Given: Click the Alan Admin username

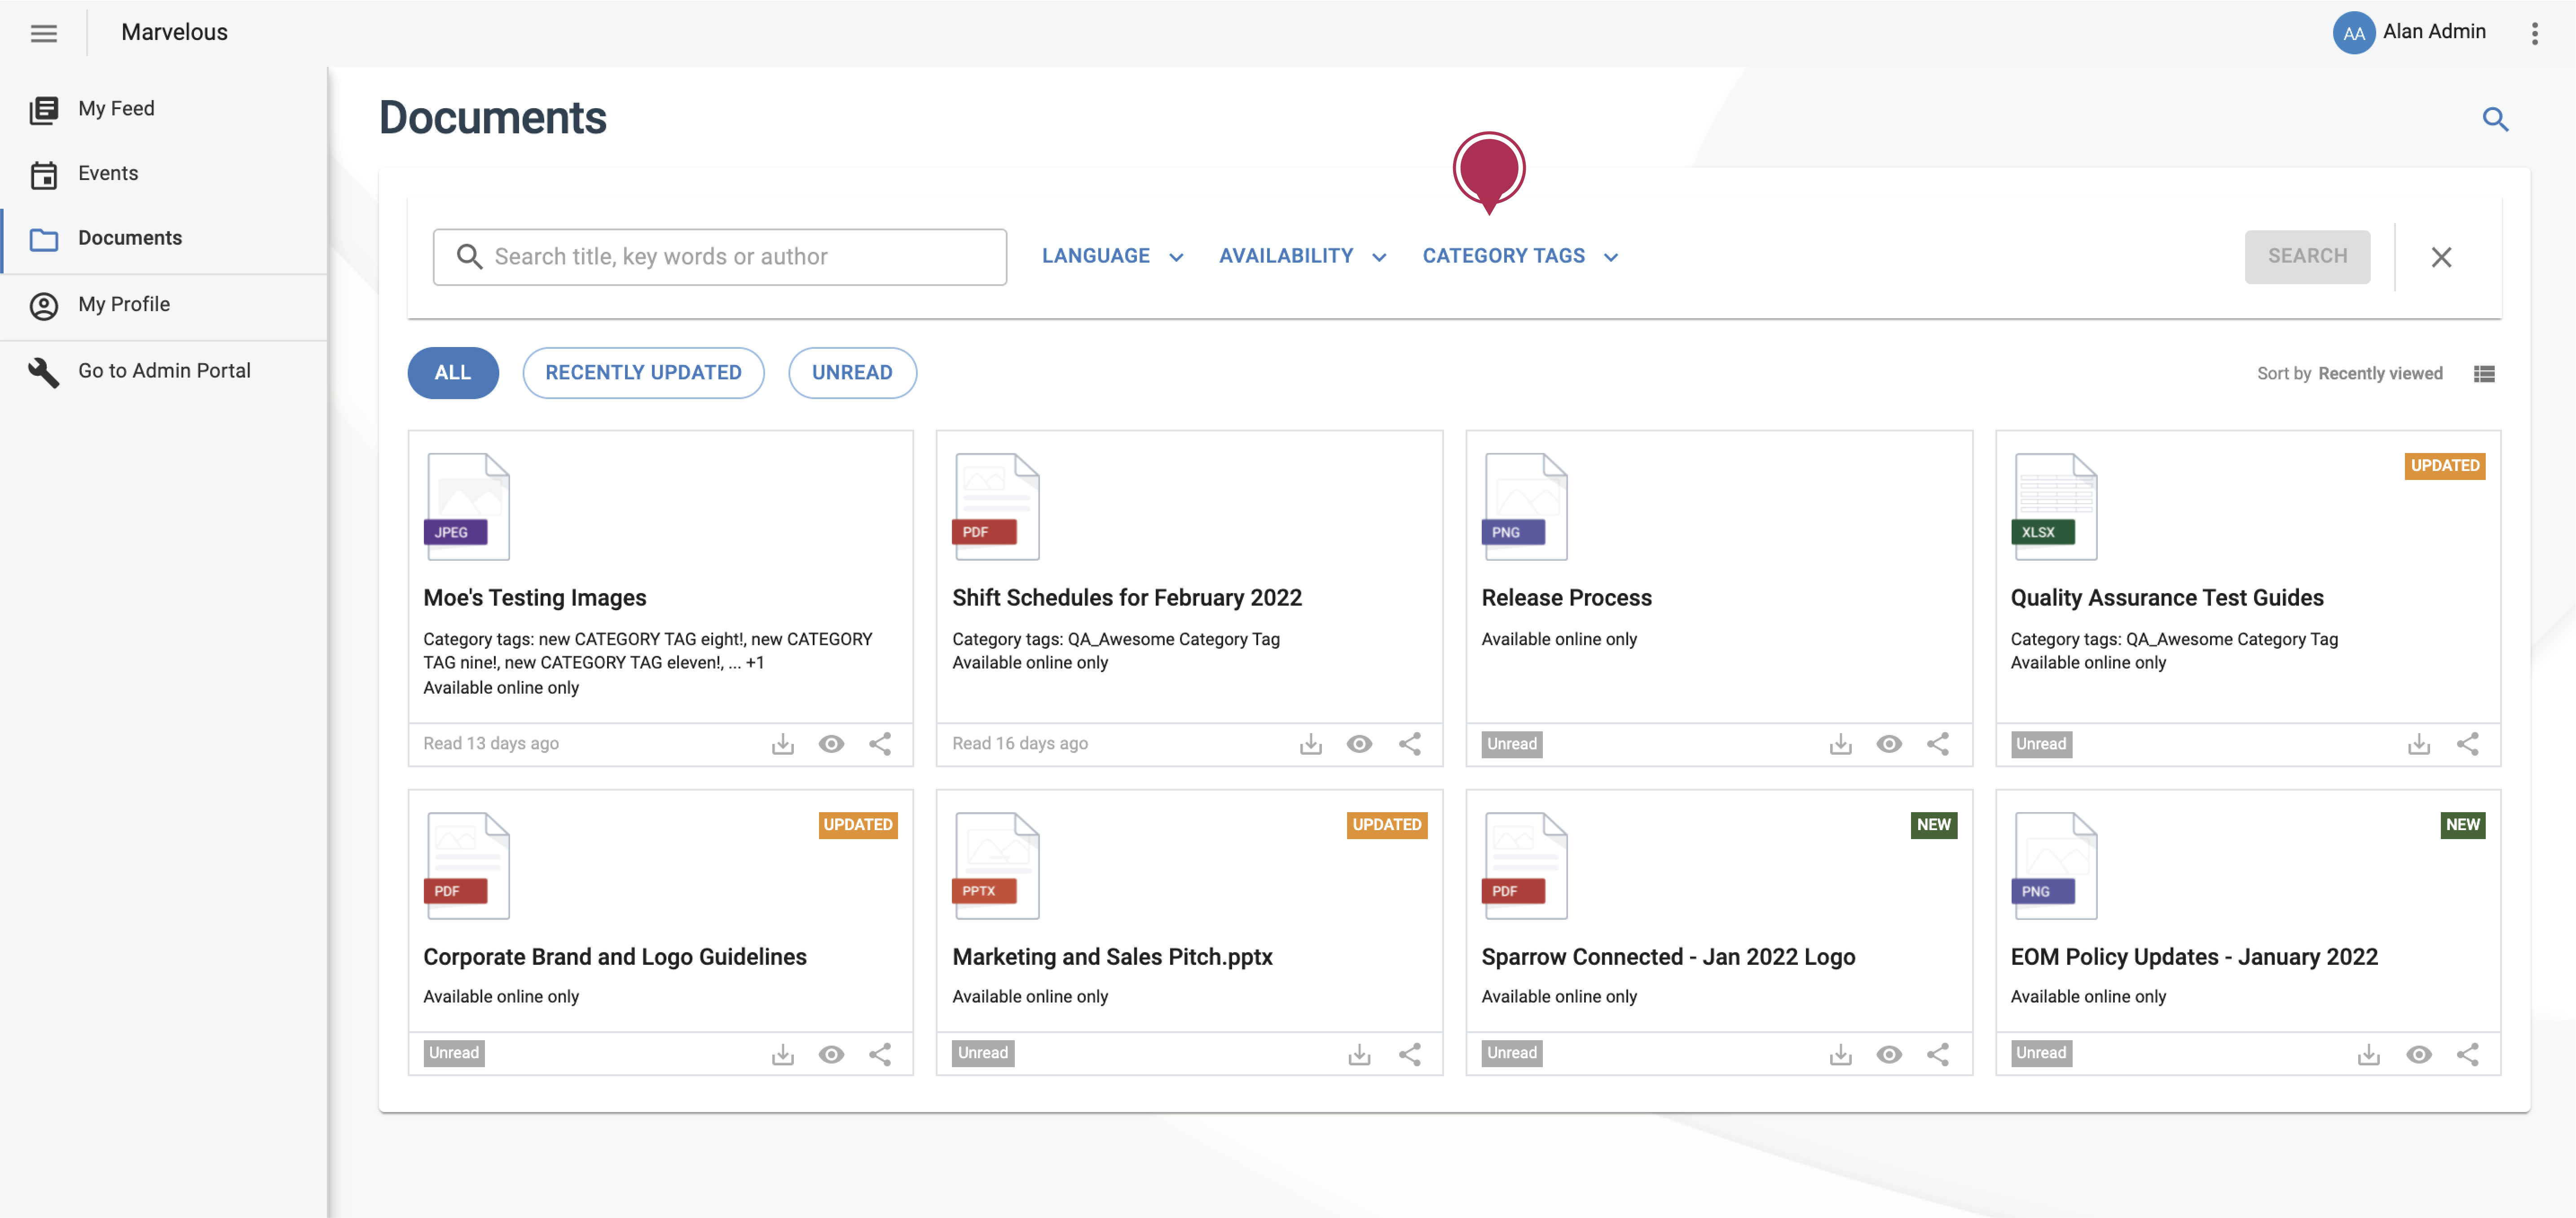Looking at the screenshot, I should pos(2434,32).
